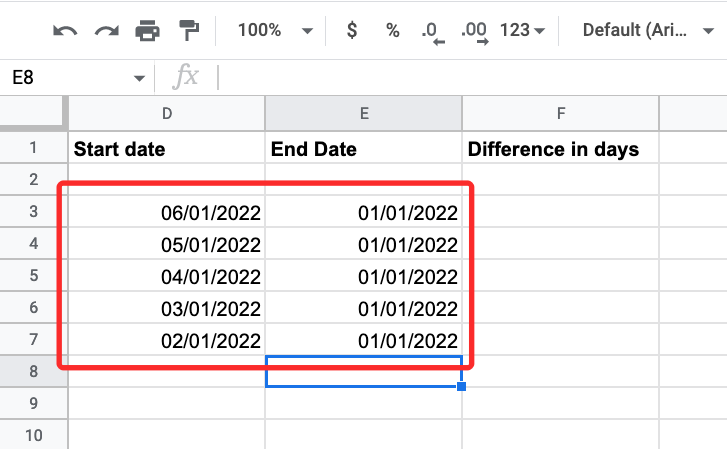727x449 pixels.
Task: Click the select-all corner box
Action: 33,114
